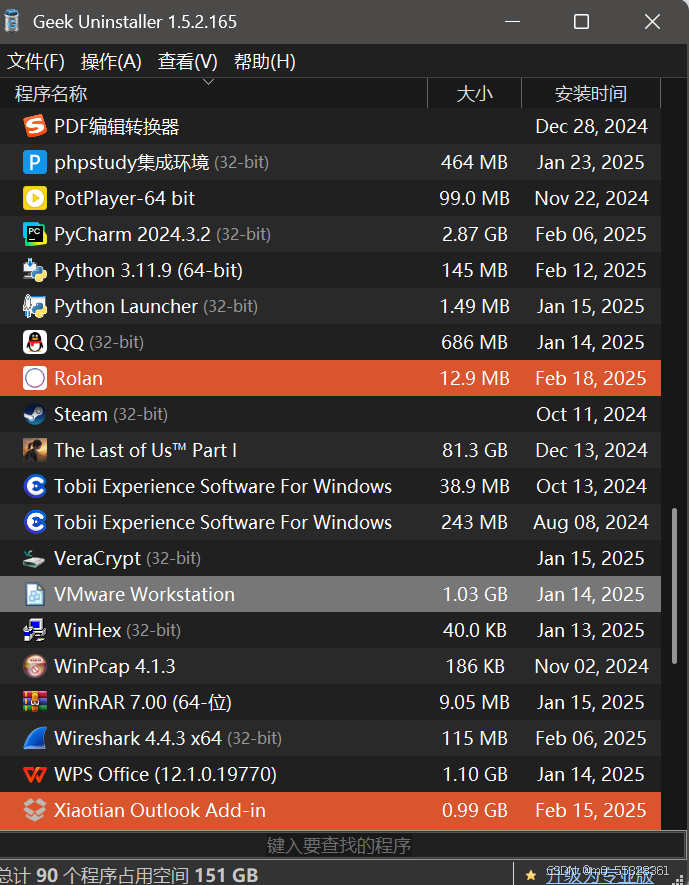Viewport: 689px width, 885px height.
Task: Click the Tobii icon in the 243 MB row
Action: coord(35,522)
